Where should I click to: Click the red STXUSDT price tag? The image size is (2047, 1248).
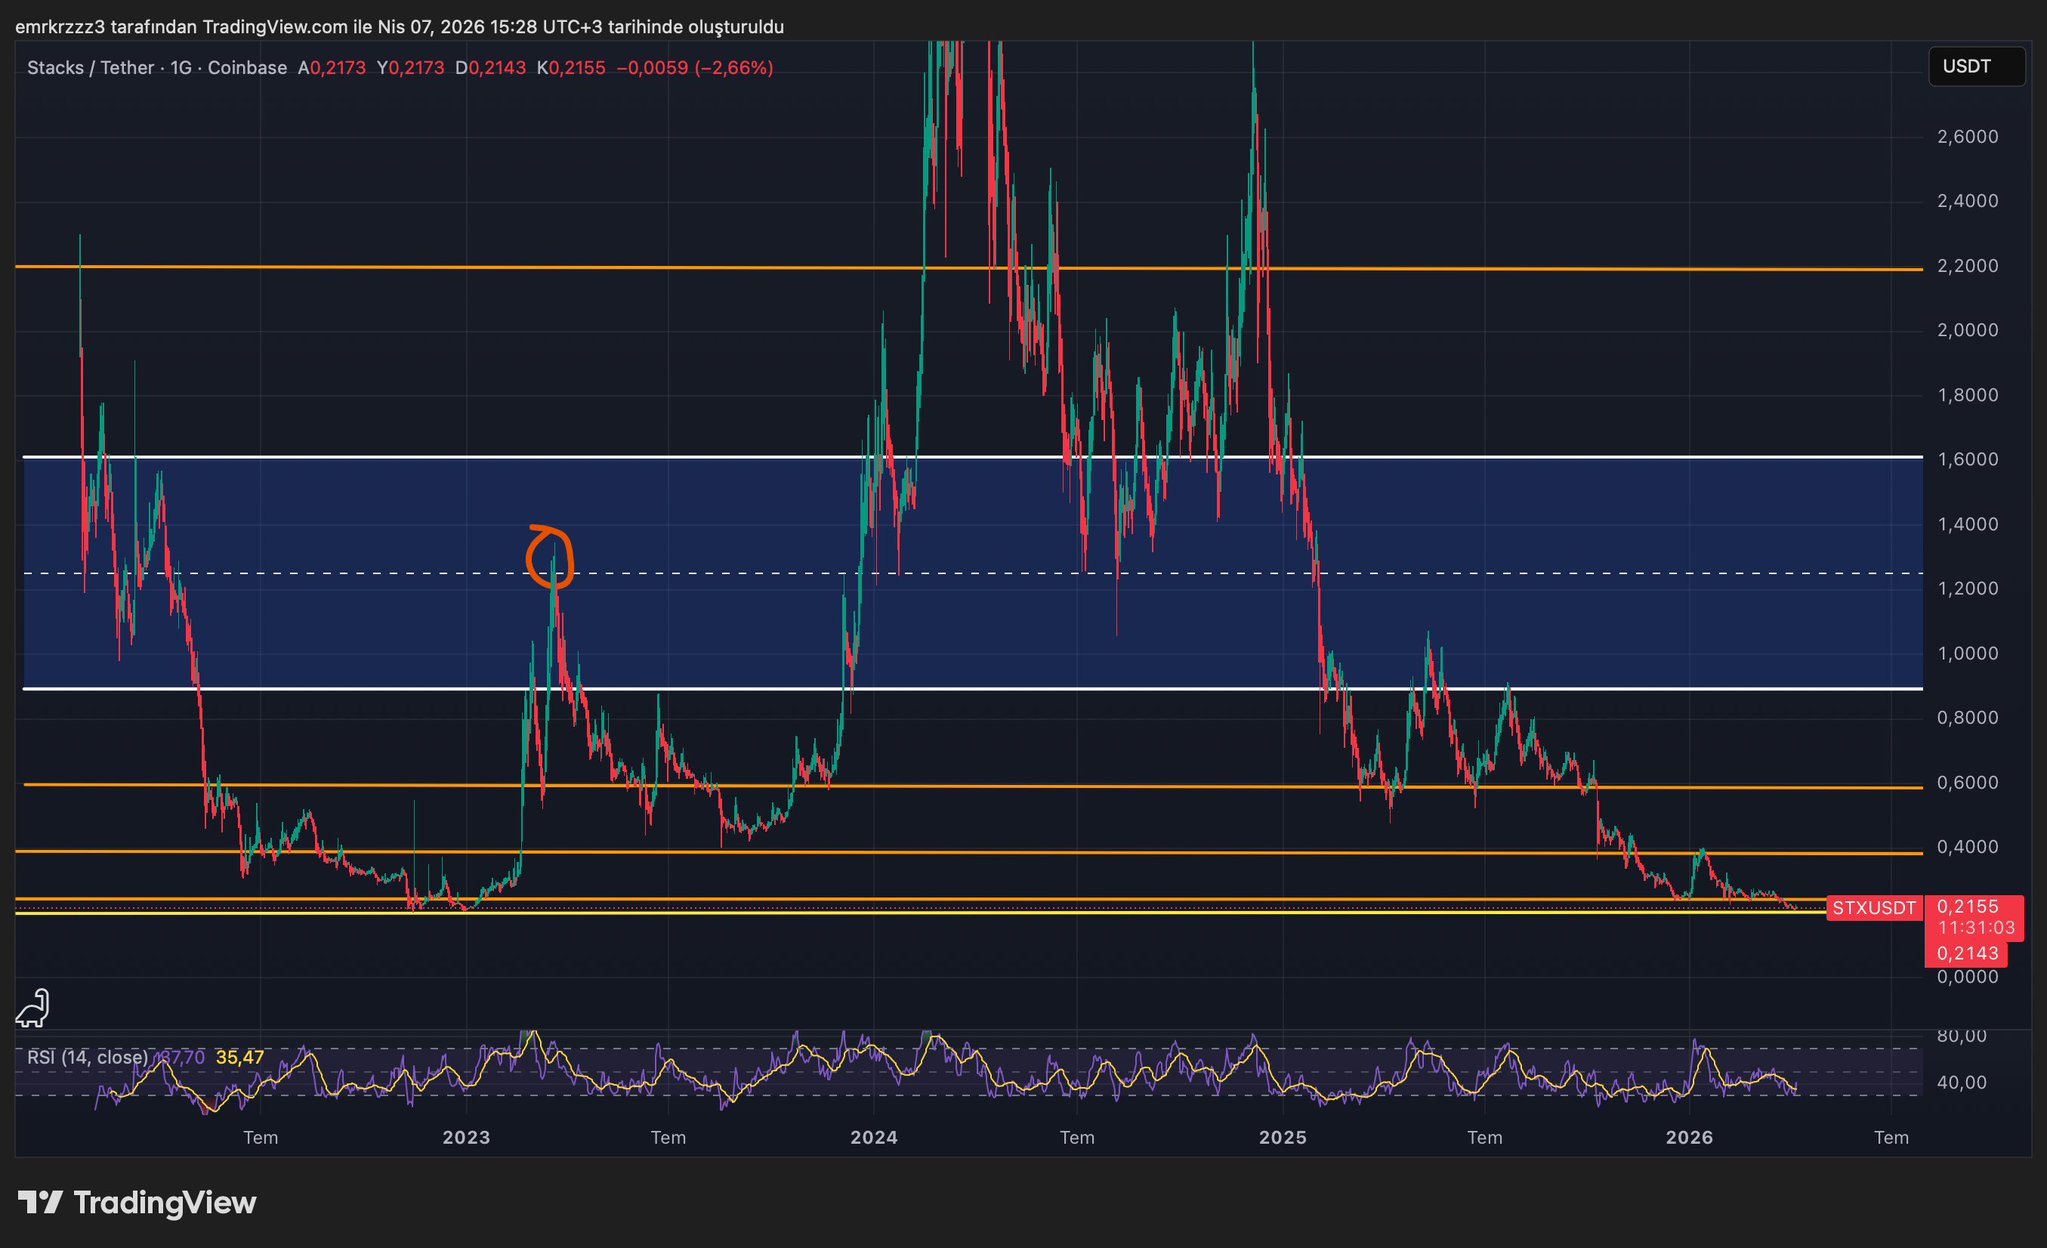pyautogui.click(x=1873, y=908)
